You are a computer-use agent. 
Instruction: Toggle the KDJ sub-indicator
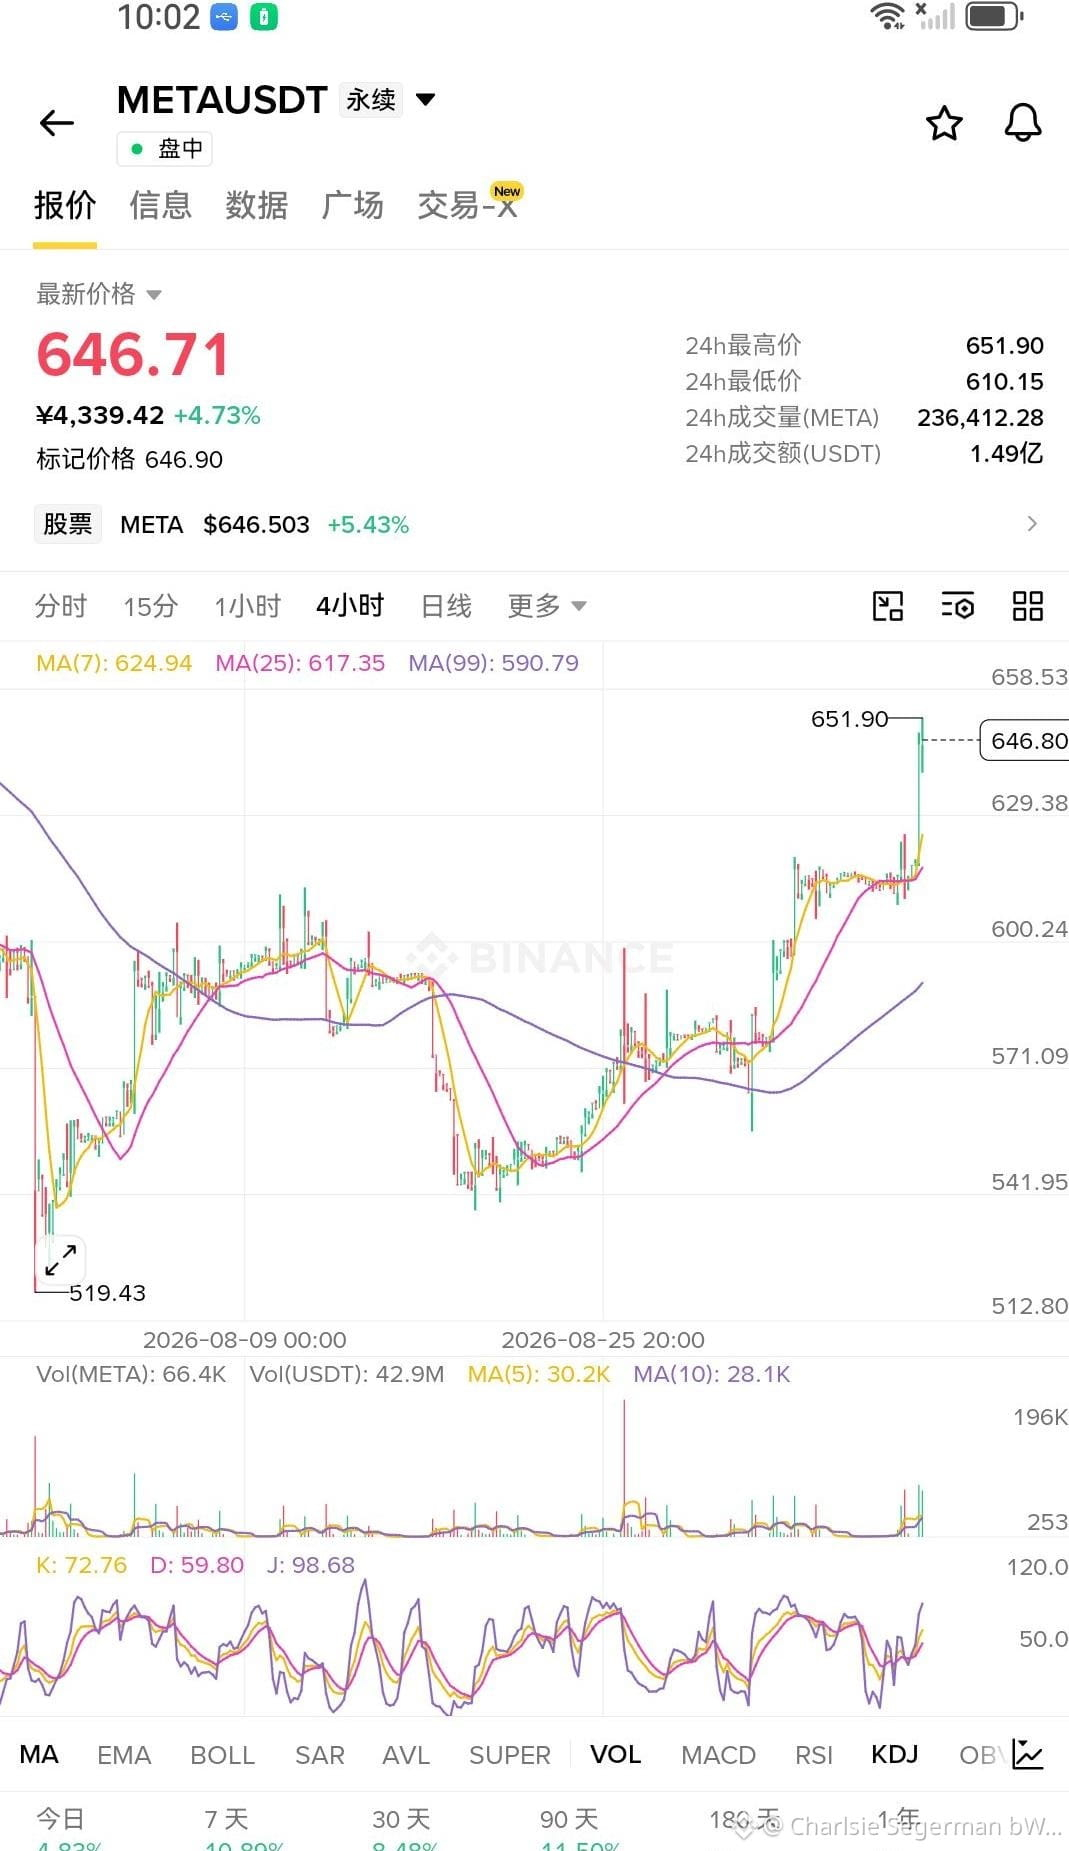point(894,1754)
